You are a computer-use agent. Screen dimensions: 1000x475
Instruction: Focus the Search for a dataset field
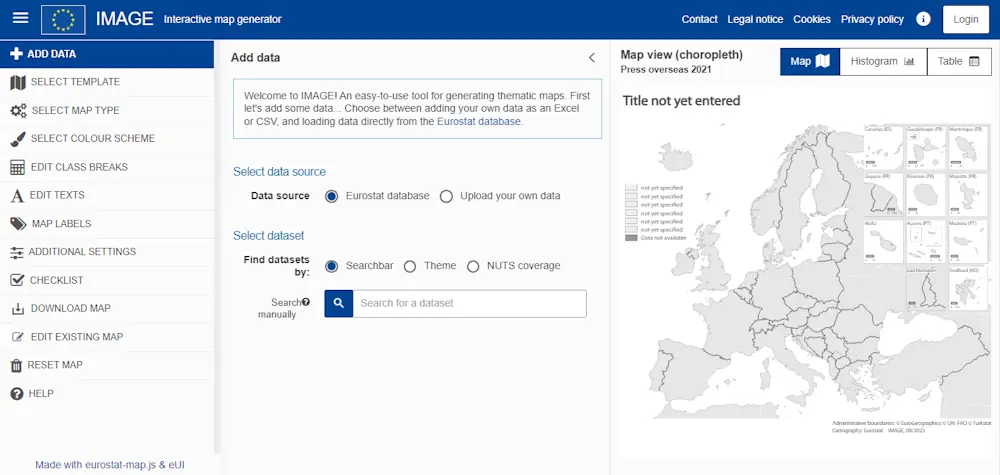coord(469,303)
